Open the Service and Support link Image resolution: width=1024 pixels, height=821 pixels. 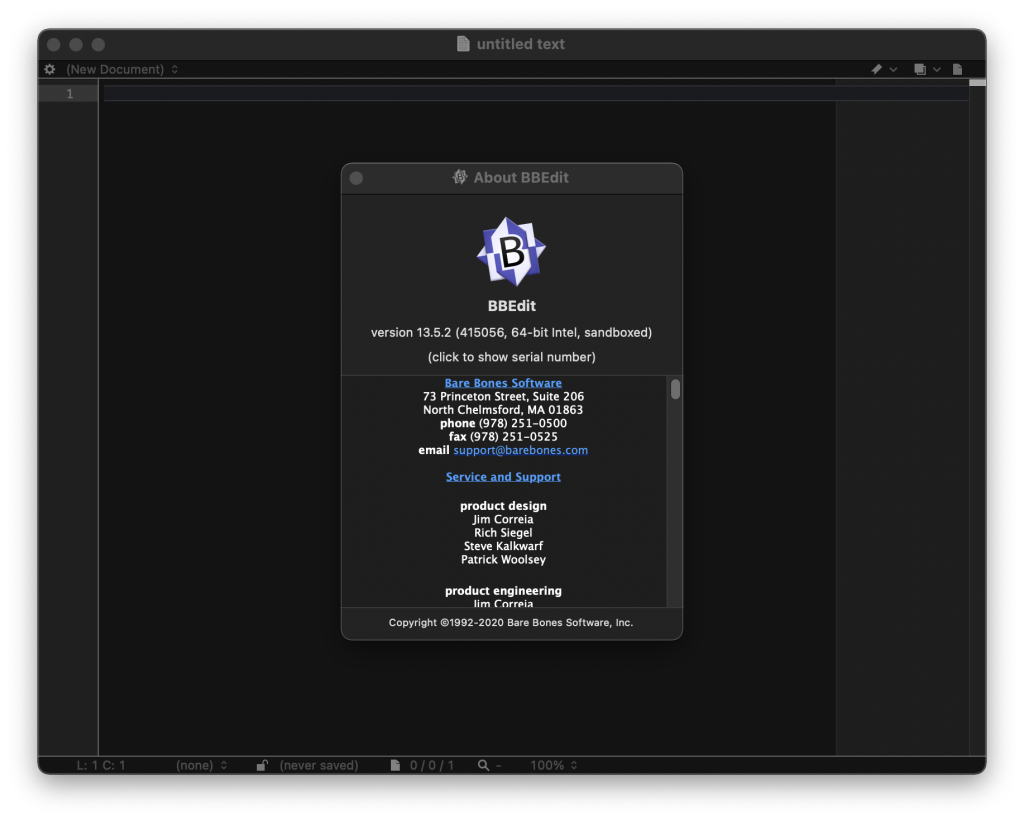coord(503,477)
